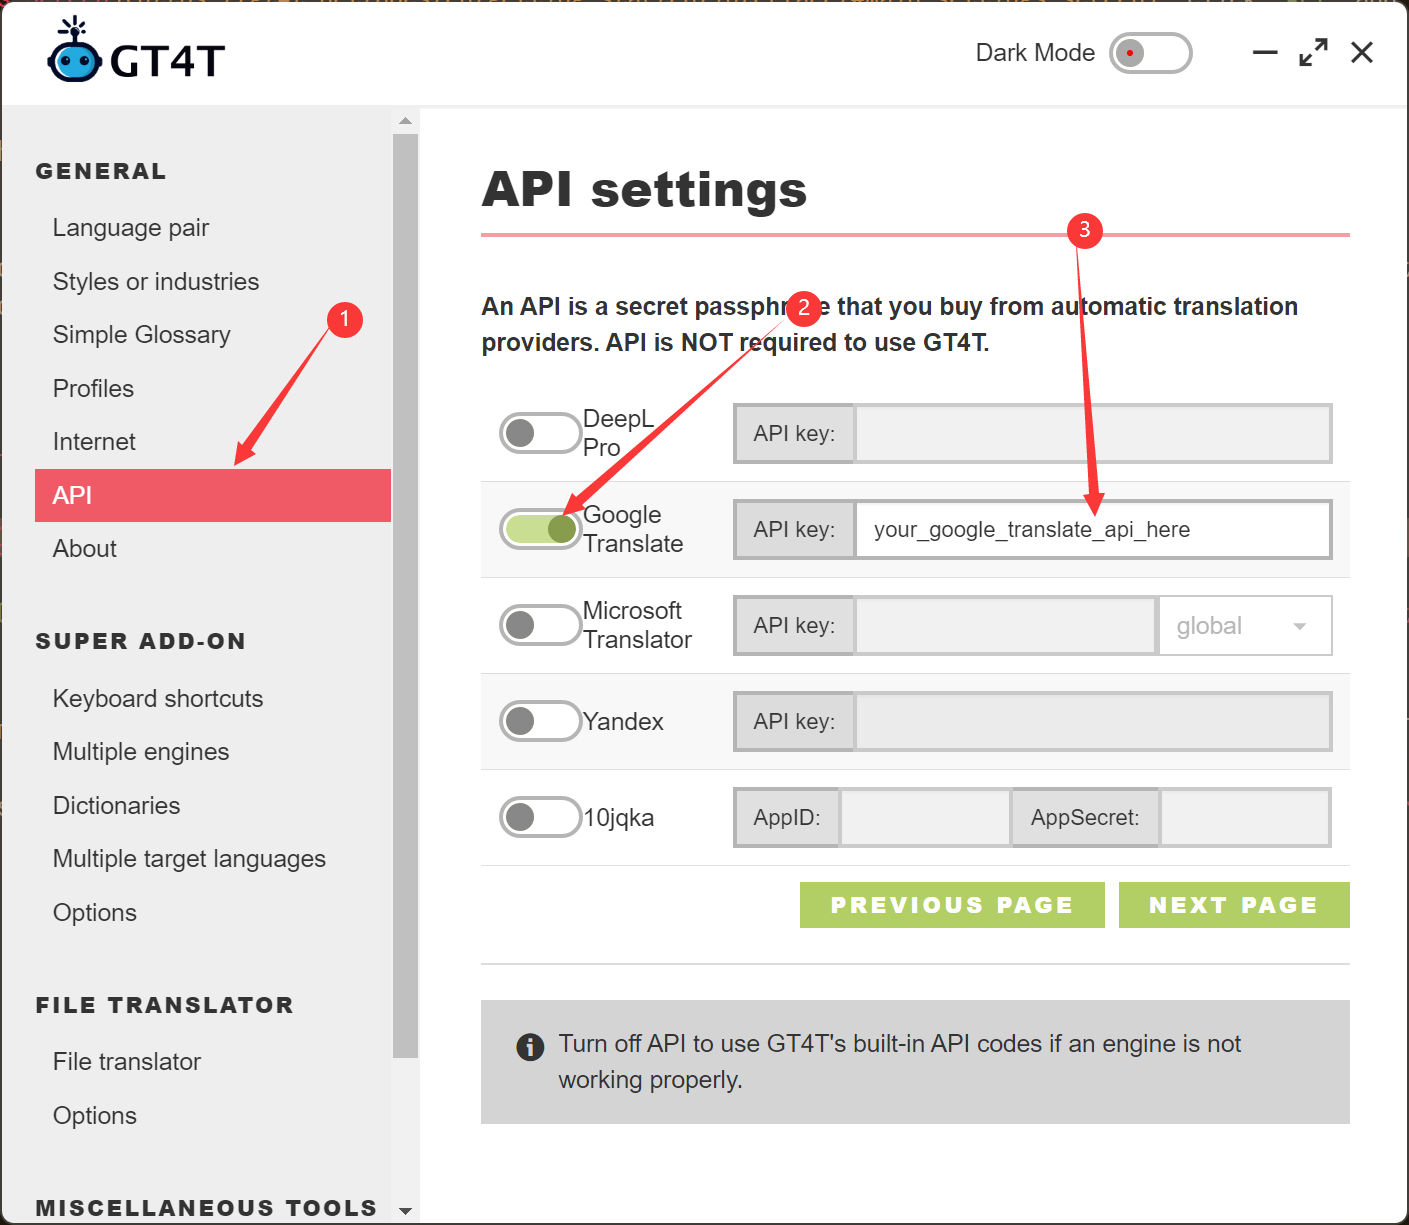Viewport: 1409px width, 1225px height.
Task: Click the Google Translate API key field
Action: (1092, 530)
